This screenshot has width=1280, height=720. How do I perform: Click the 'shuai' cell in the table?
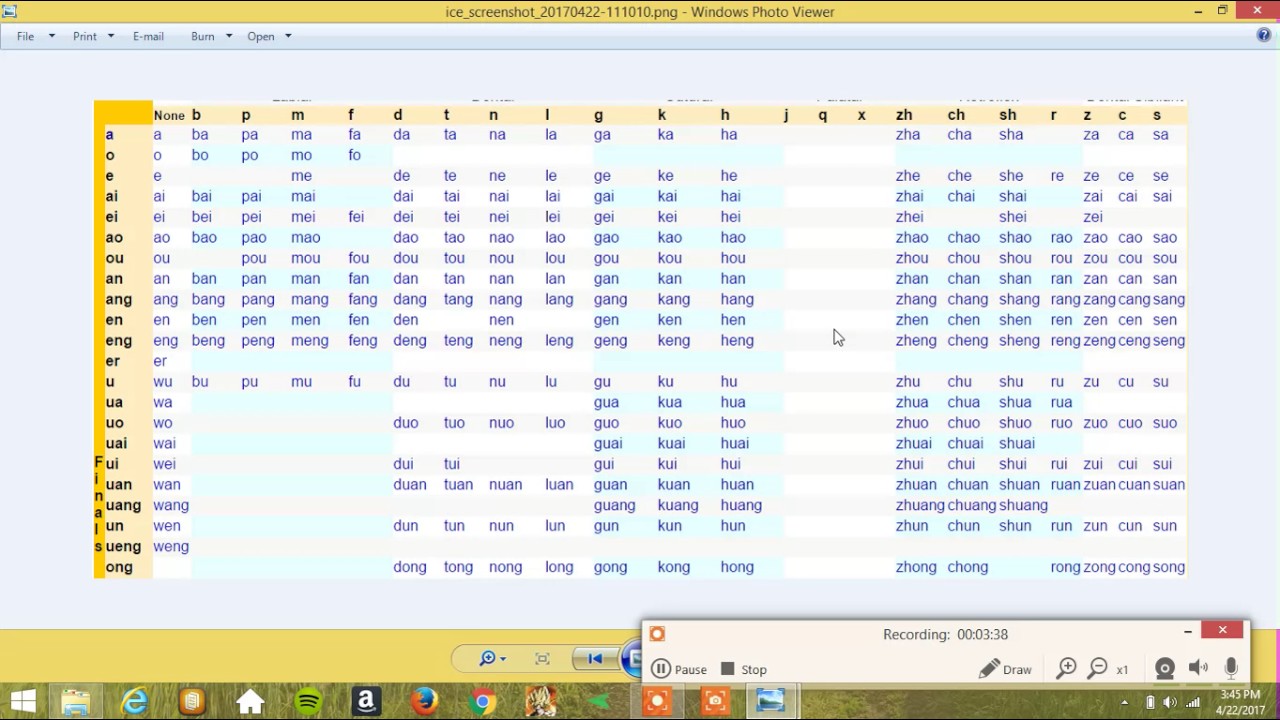coord(1016,443)
